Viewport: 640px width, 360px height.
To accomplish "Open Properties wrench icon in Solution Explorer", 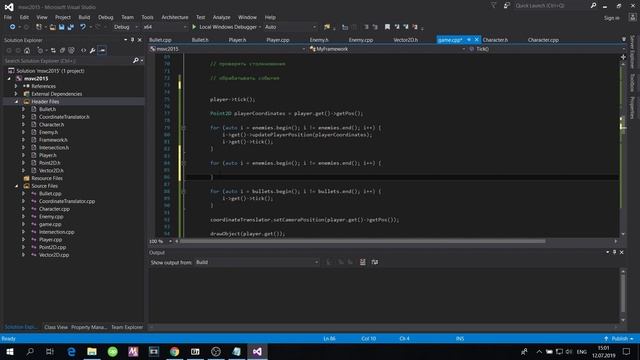I will tap(93, 50).
